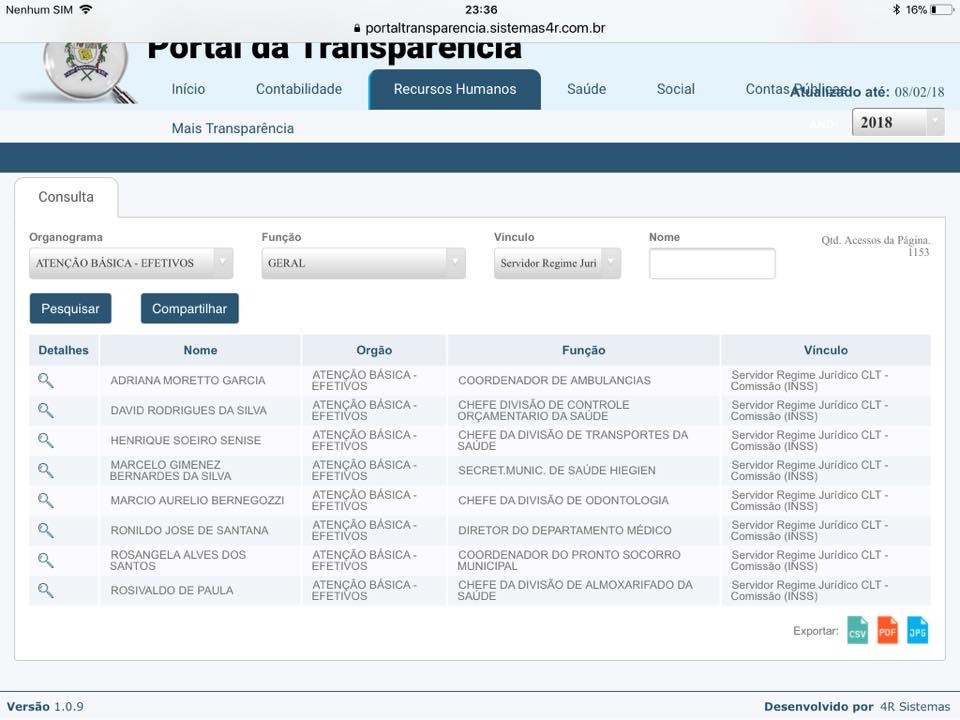The height and width of the screenshot is (720, 960).
Task: Tap the Bluetooth status icon
Action: tap(896, 10)
